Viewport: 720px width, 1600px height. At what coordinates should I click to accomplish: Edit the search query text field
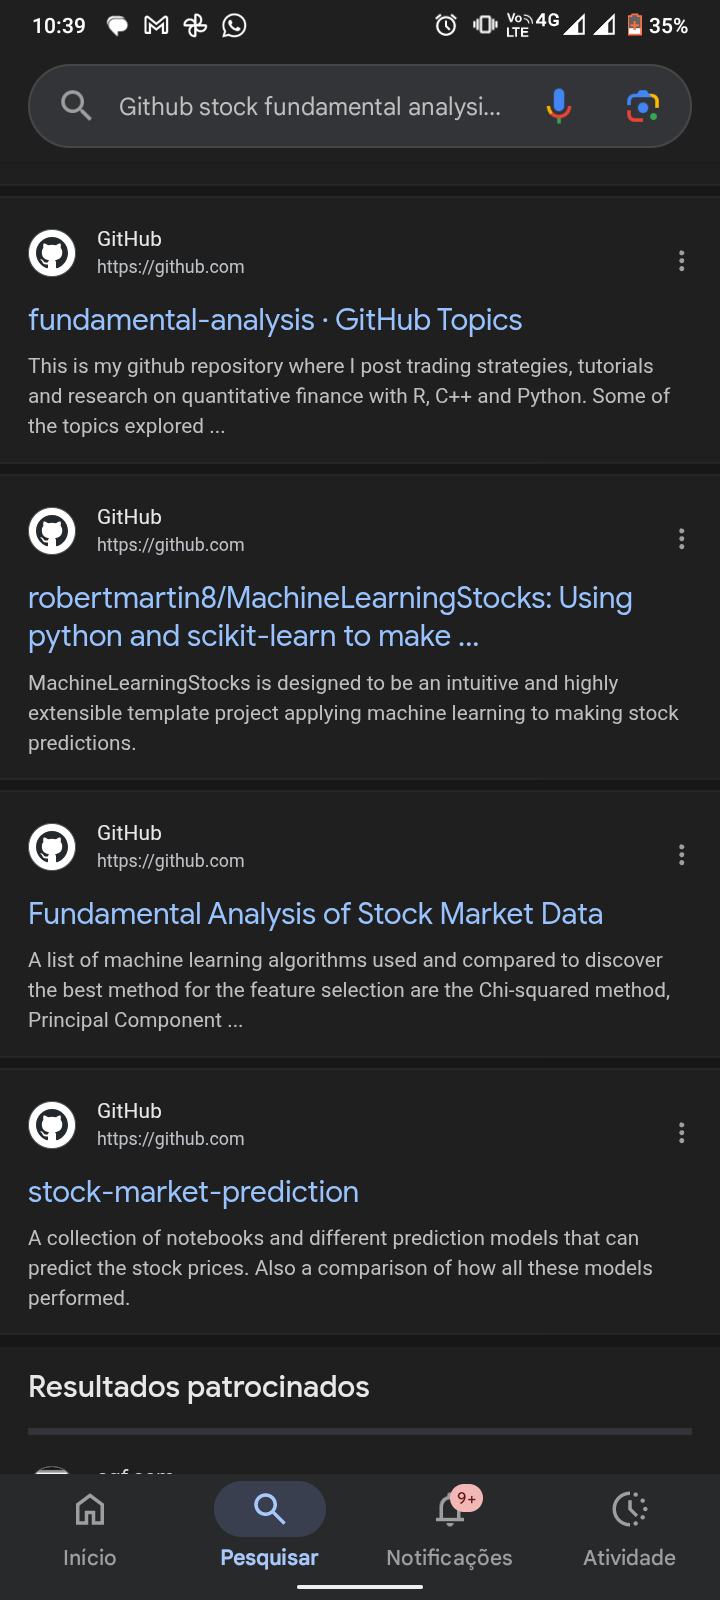pos(310,106)
